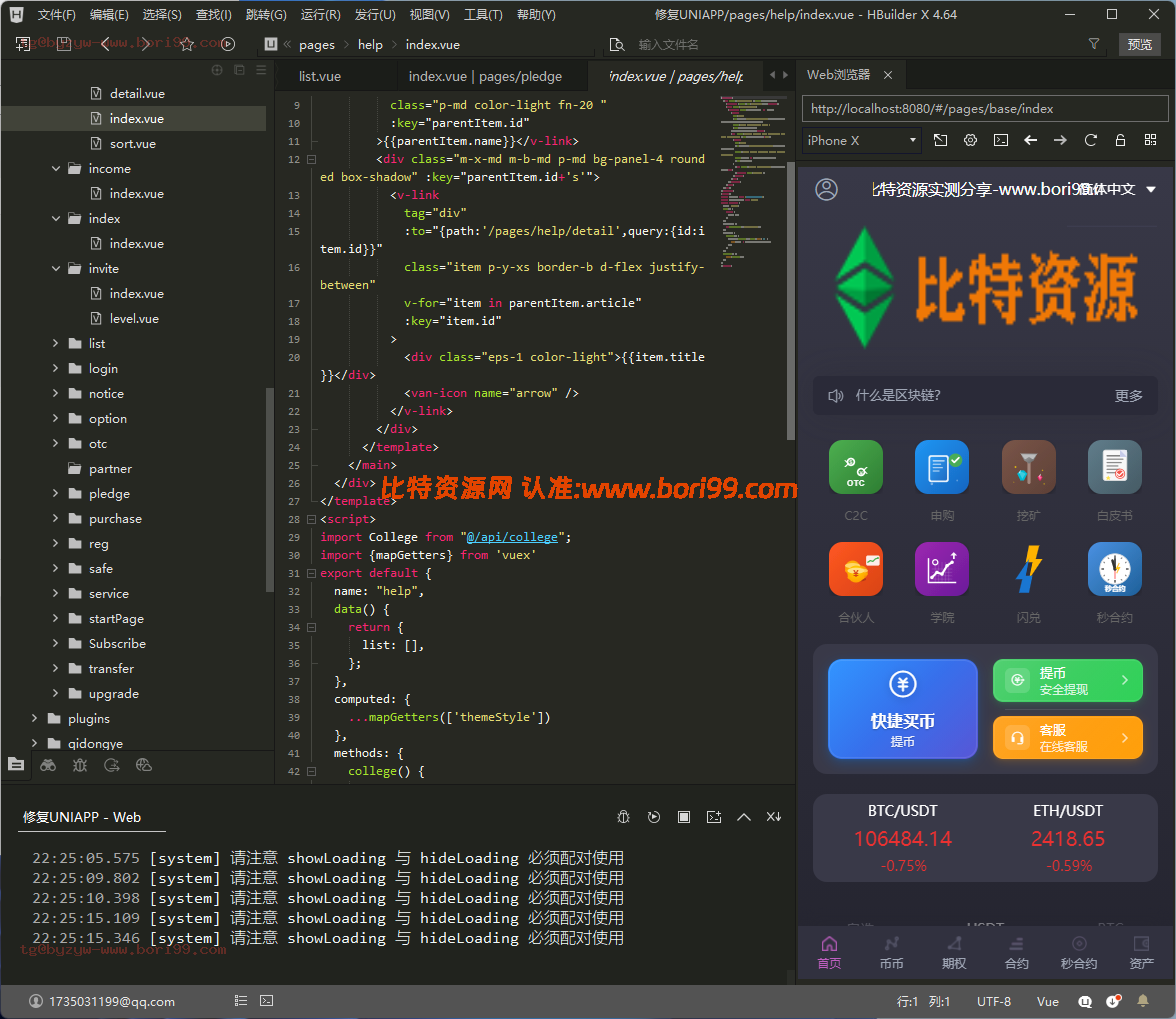Open the web browser settings gear

click(x=970, y=140)
